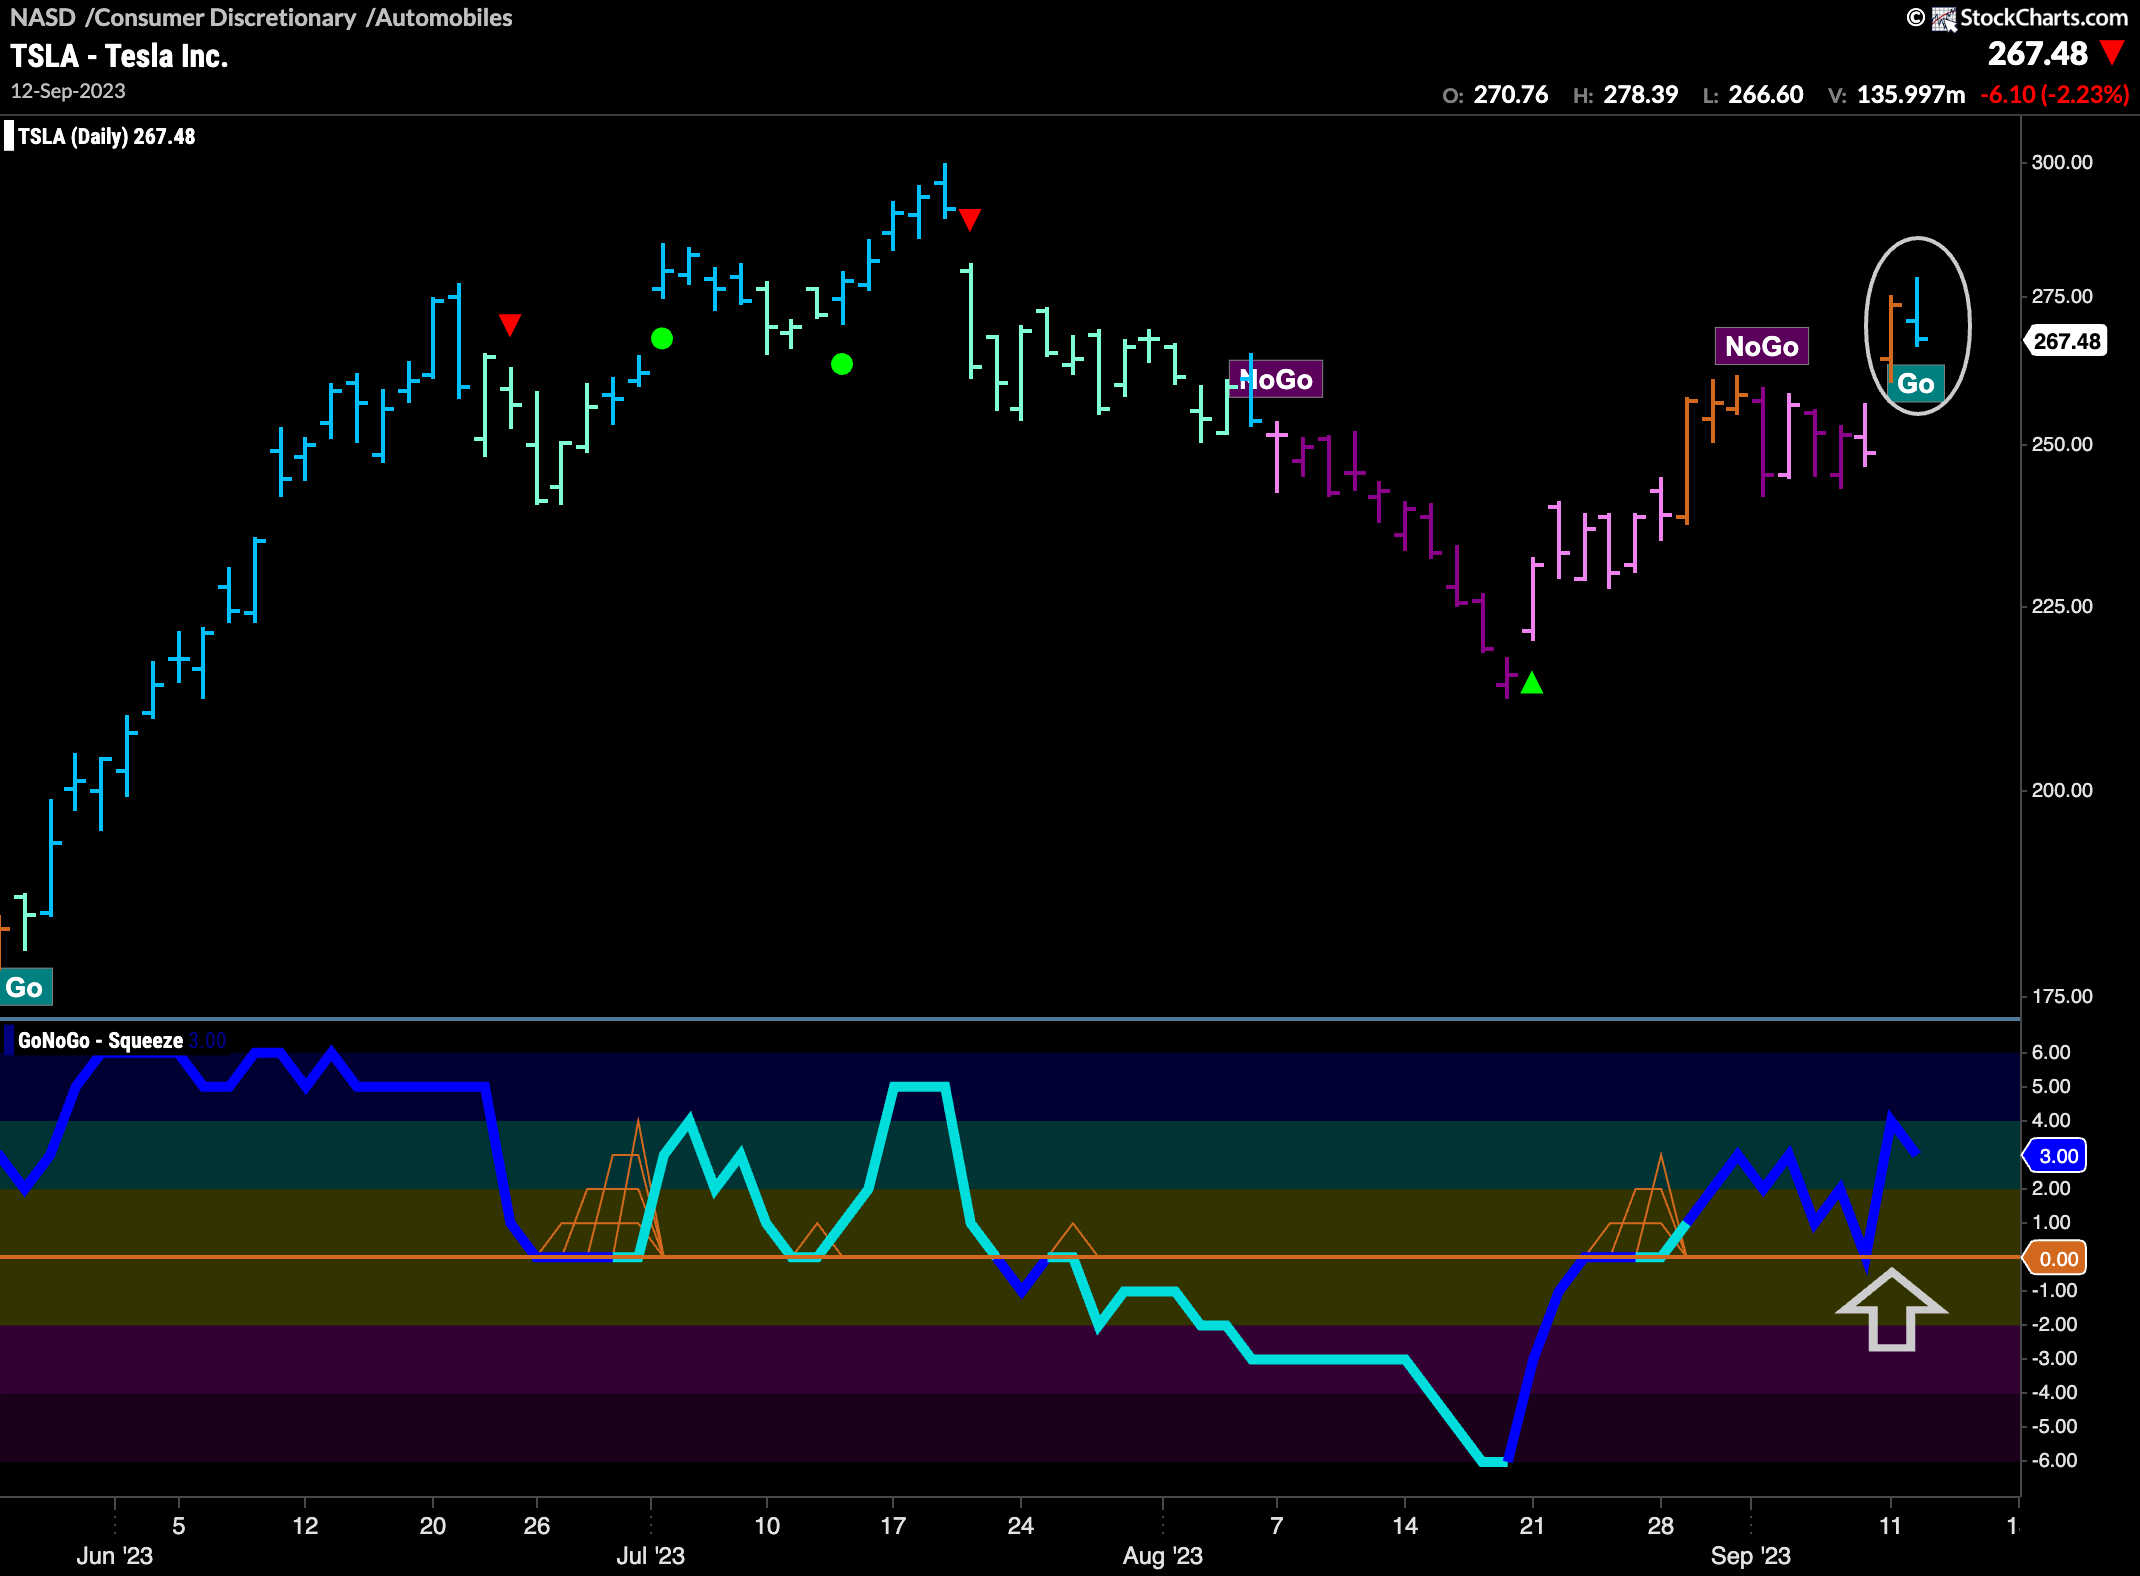Image resolution: width=2140 pixels, height=1576 pixels.
Task: Click the large 267.48 header price
Action: click(x=2038, y=53)
